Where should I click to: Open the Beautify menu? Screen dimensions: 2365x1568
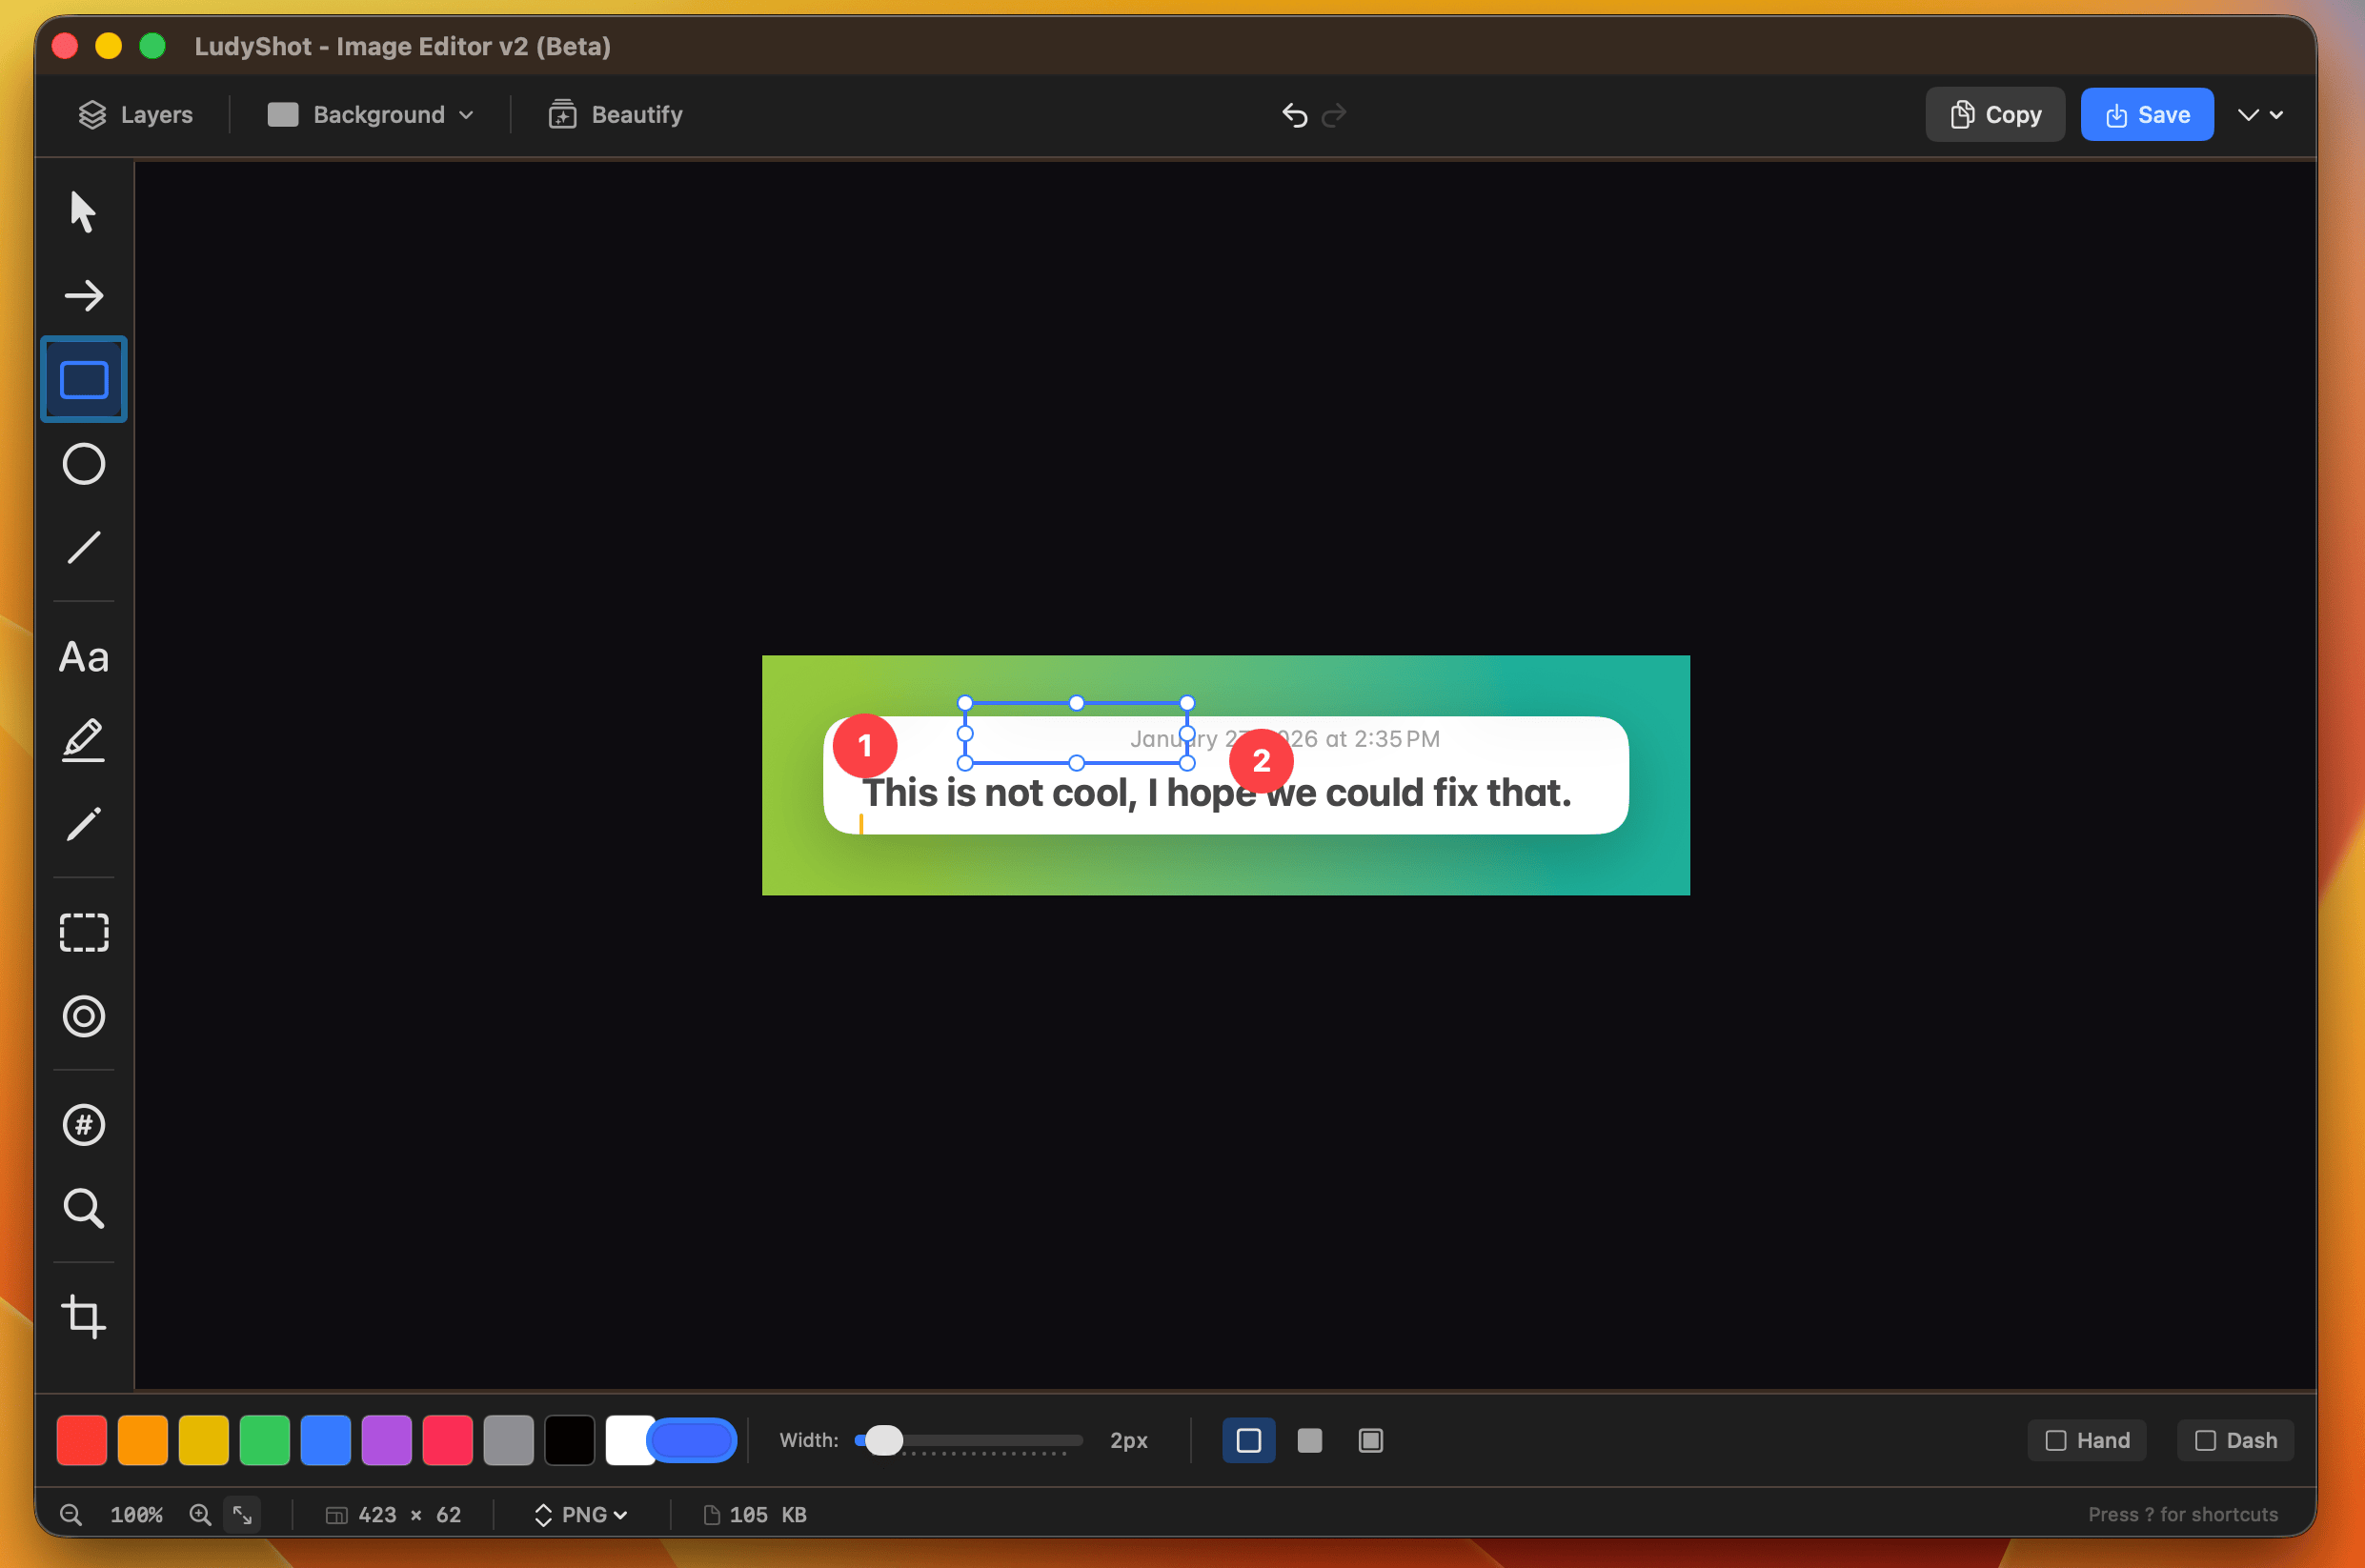[614, 114]
